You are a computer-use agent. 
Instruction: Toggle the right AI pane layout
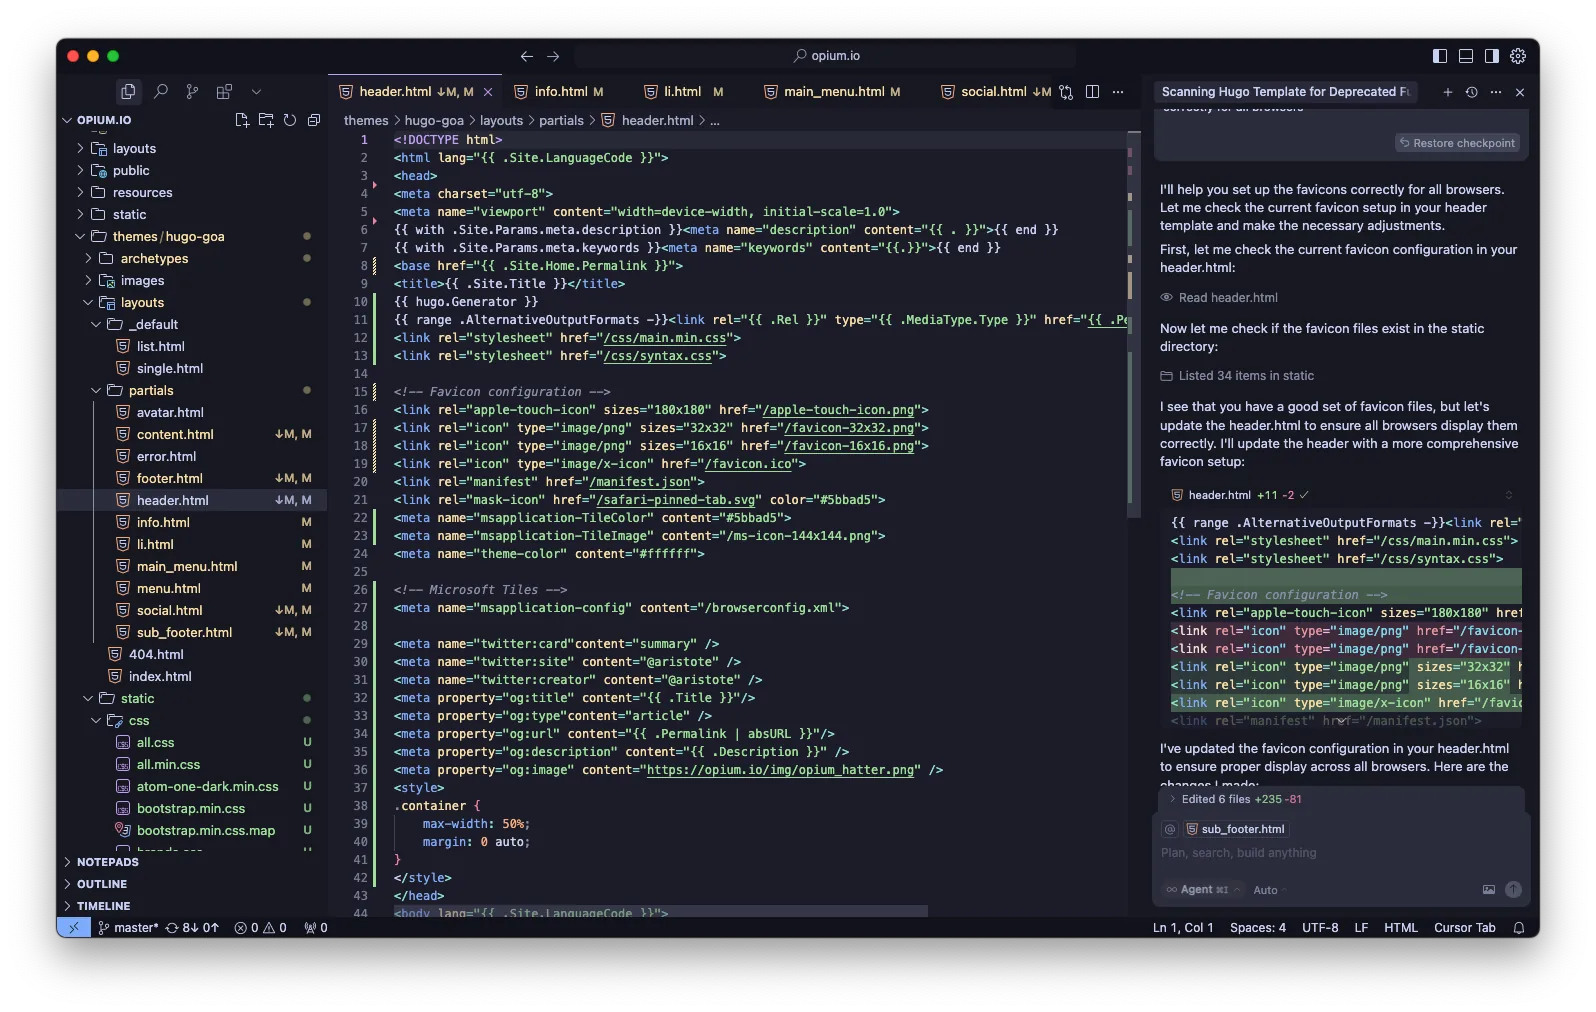click(1492, 56)
